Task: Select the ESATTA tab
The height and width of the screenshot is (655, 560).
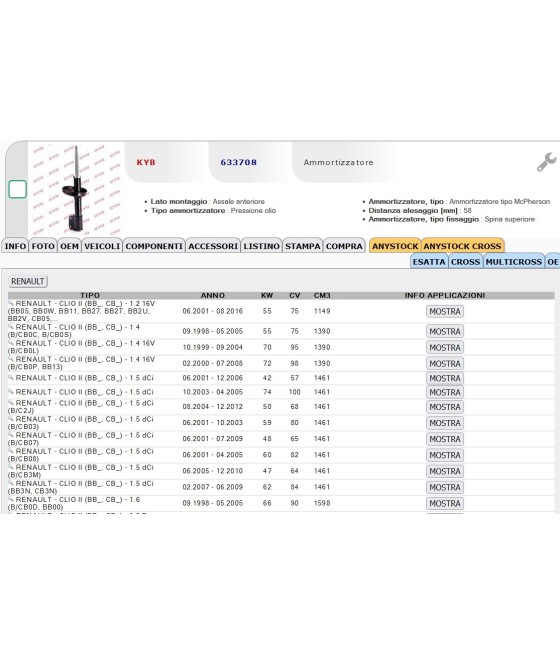Action: click(x=429, y=262)
